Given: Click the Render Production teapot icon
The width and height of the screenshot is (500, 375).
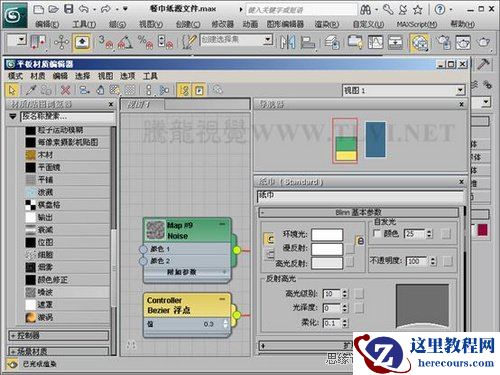Looking at the screenshot, I should click(x=483, y=42).
